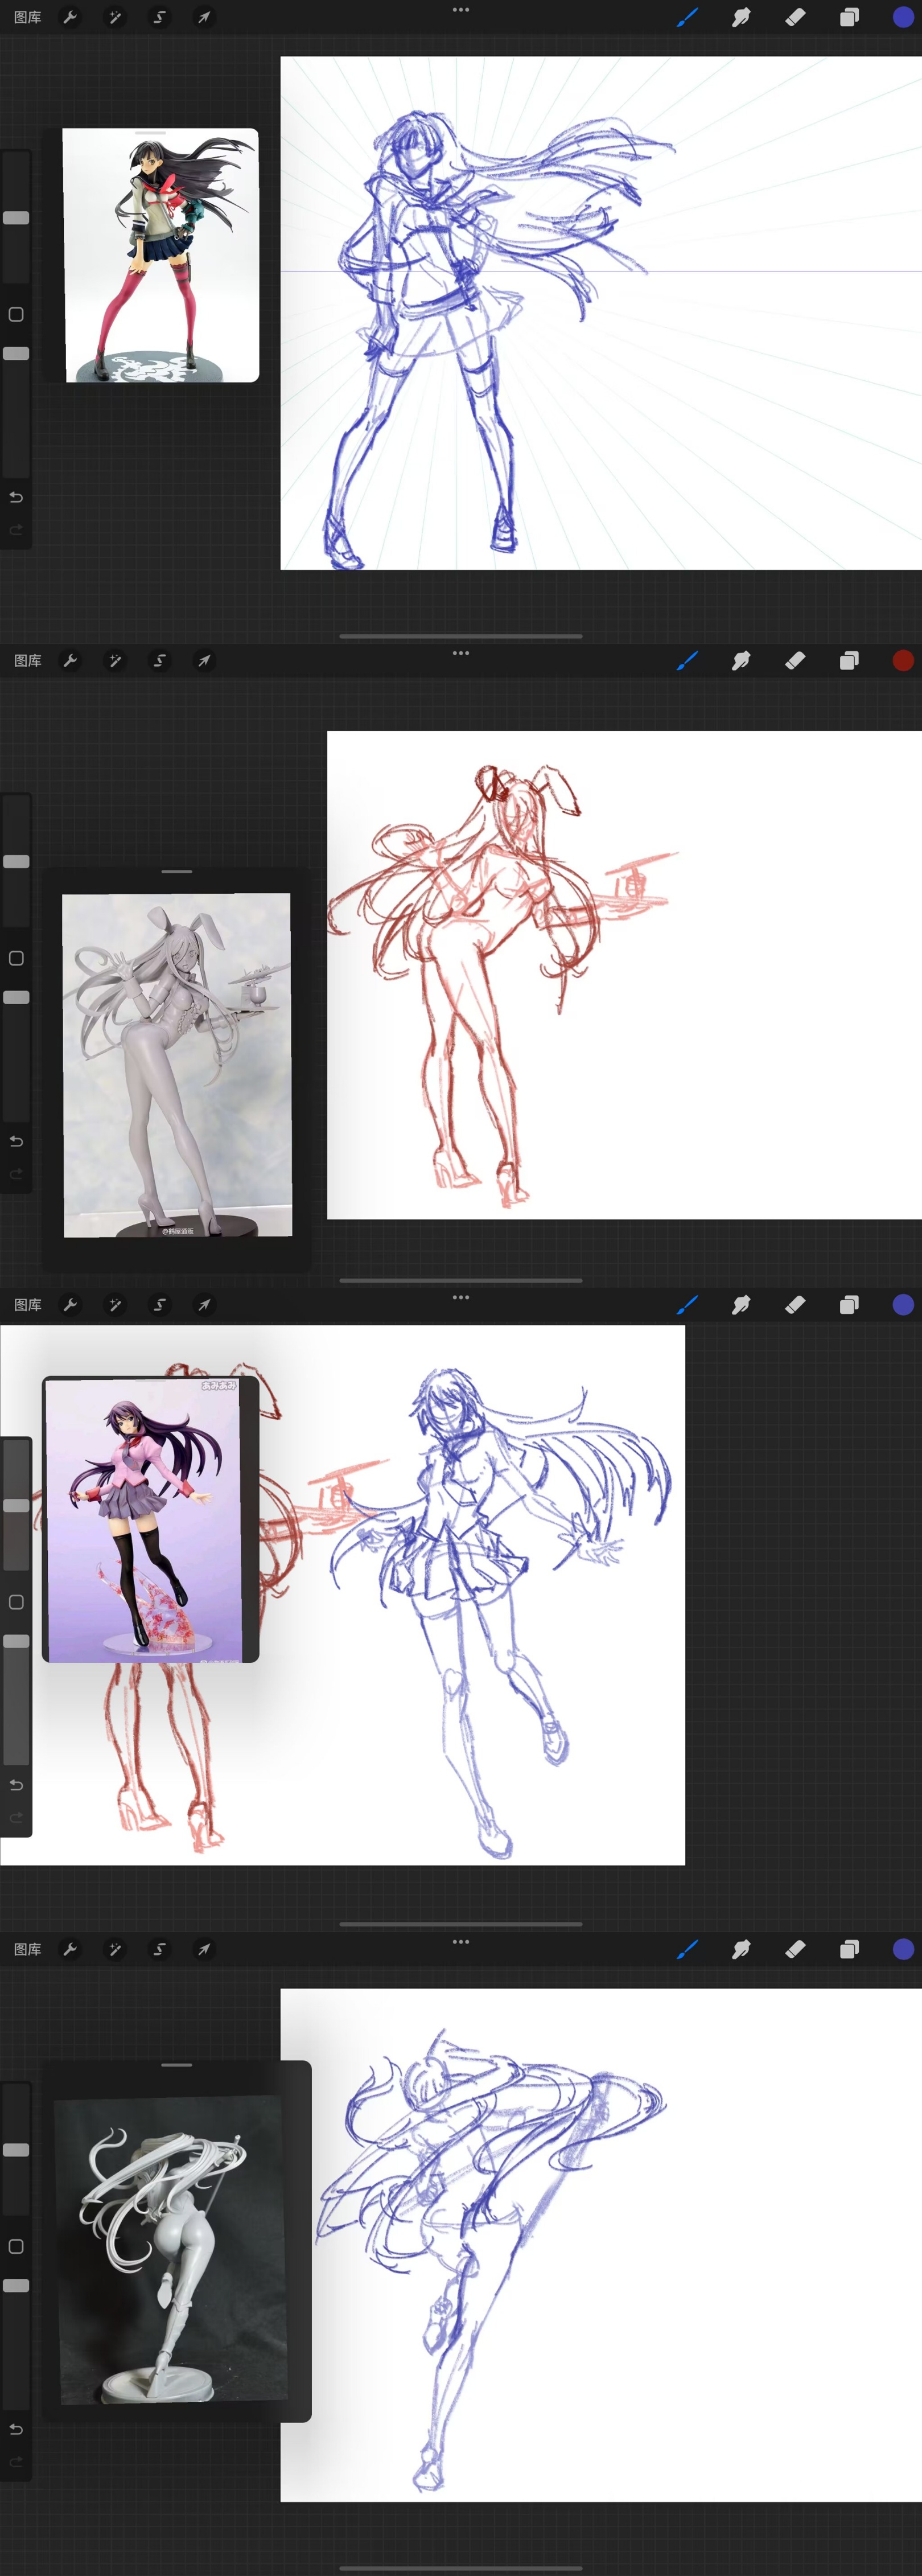
Task: Select the Brush tool beside the red color swatch
Action: 687,661
